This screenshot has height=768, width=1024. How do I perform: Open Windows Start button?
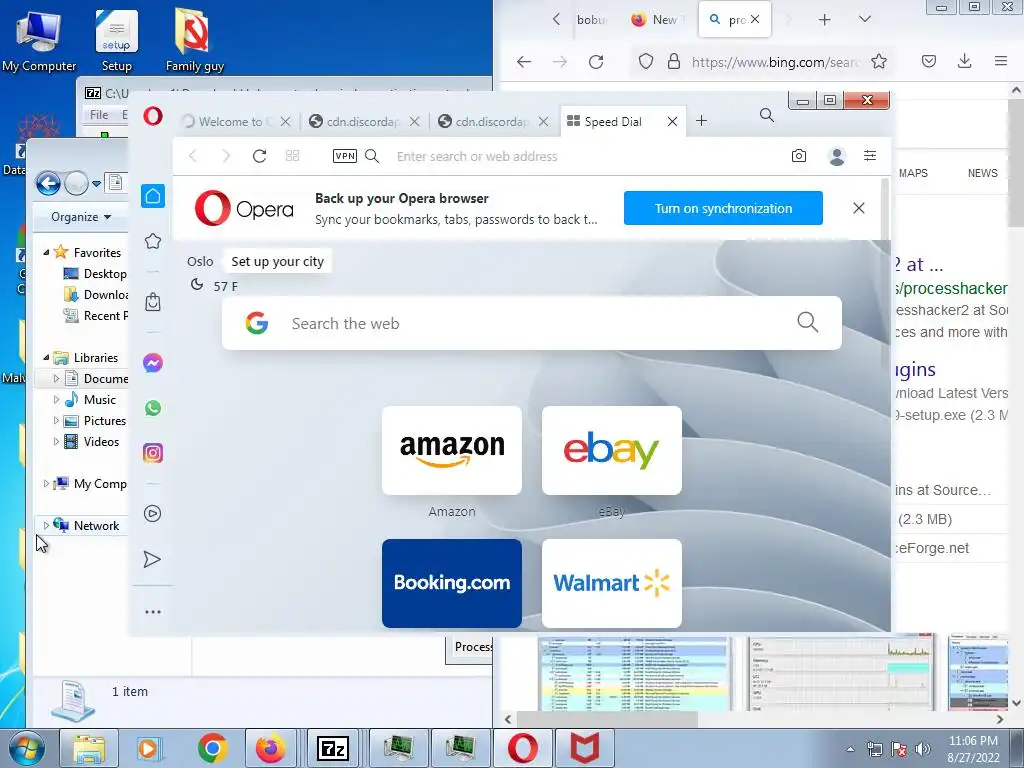[x=26, y=748]
